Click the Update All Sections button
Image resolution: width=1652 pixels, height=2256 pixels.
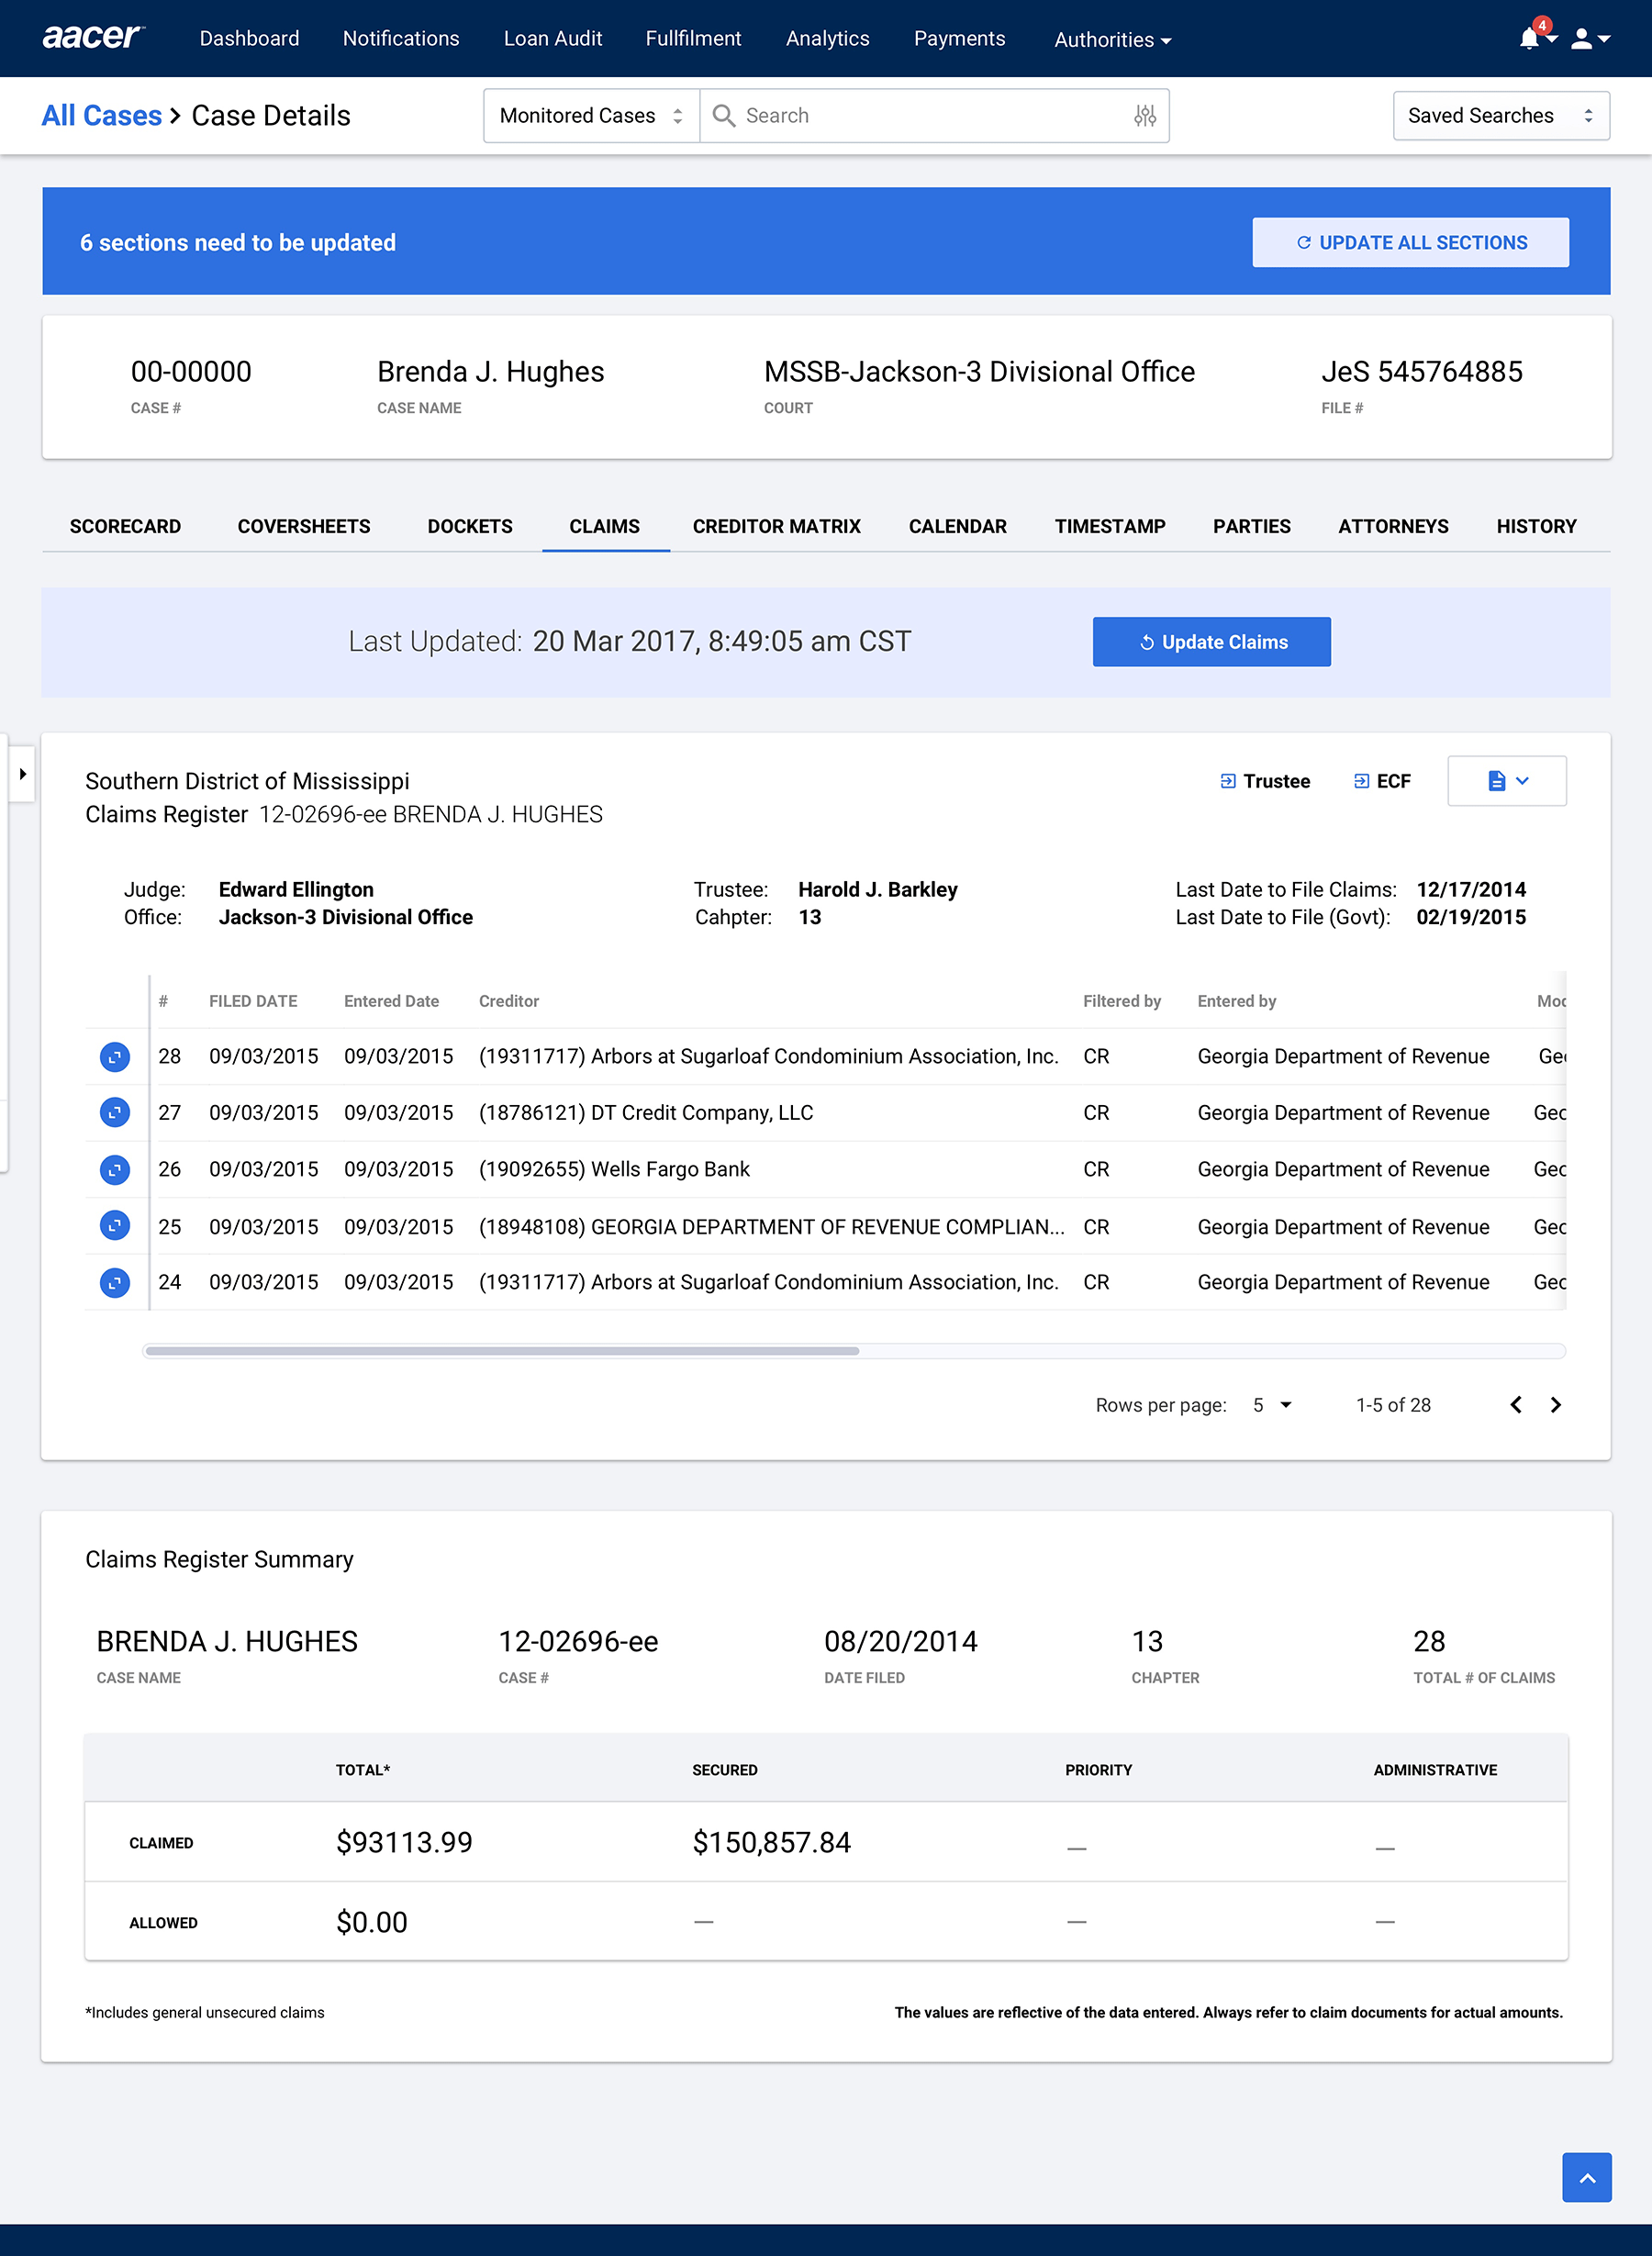[1410, 243]
